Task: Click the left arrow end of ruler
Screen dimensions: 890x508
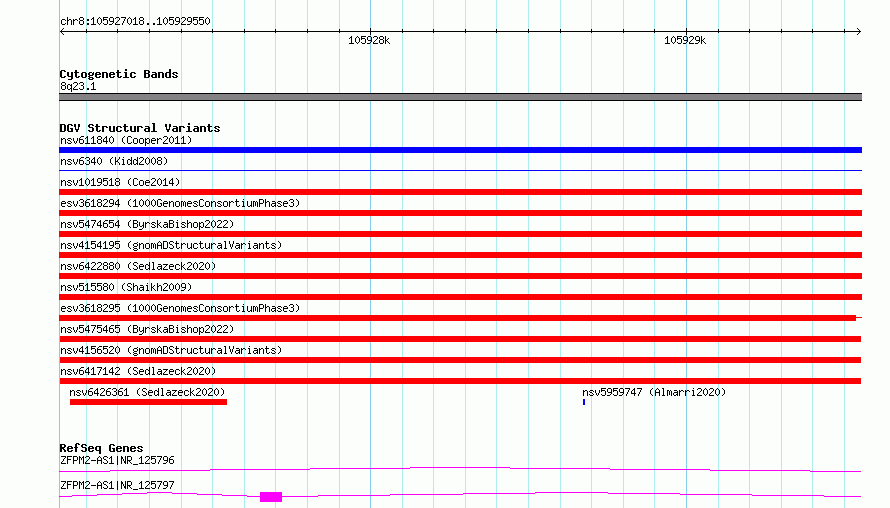Action: point(62,32)
